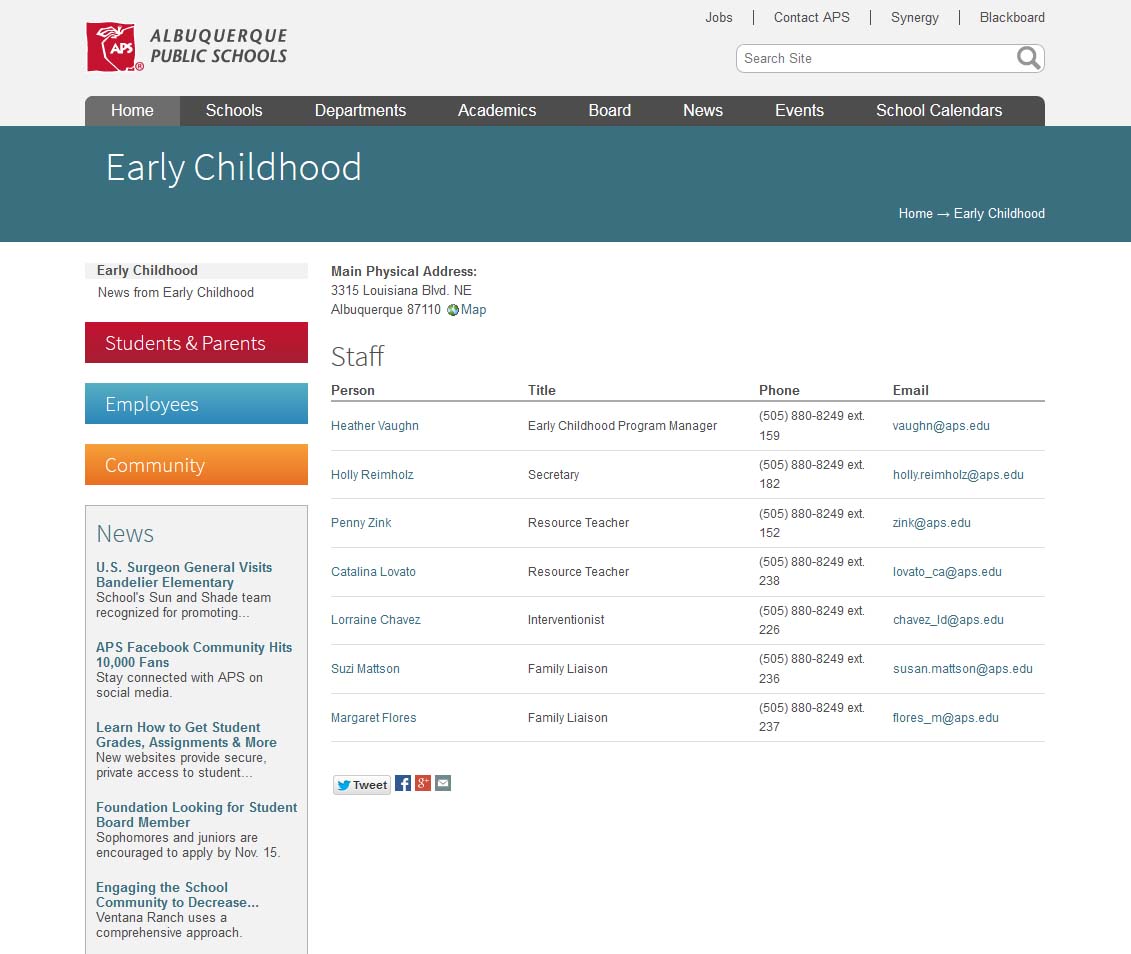Click into the Search Site field

tap(876, 58)
